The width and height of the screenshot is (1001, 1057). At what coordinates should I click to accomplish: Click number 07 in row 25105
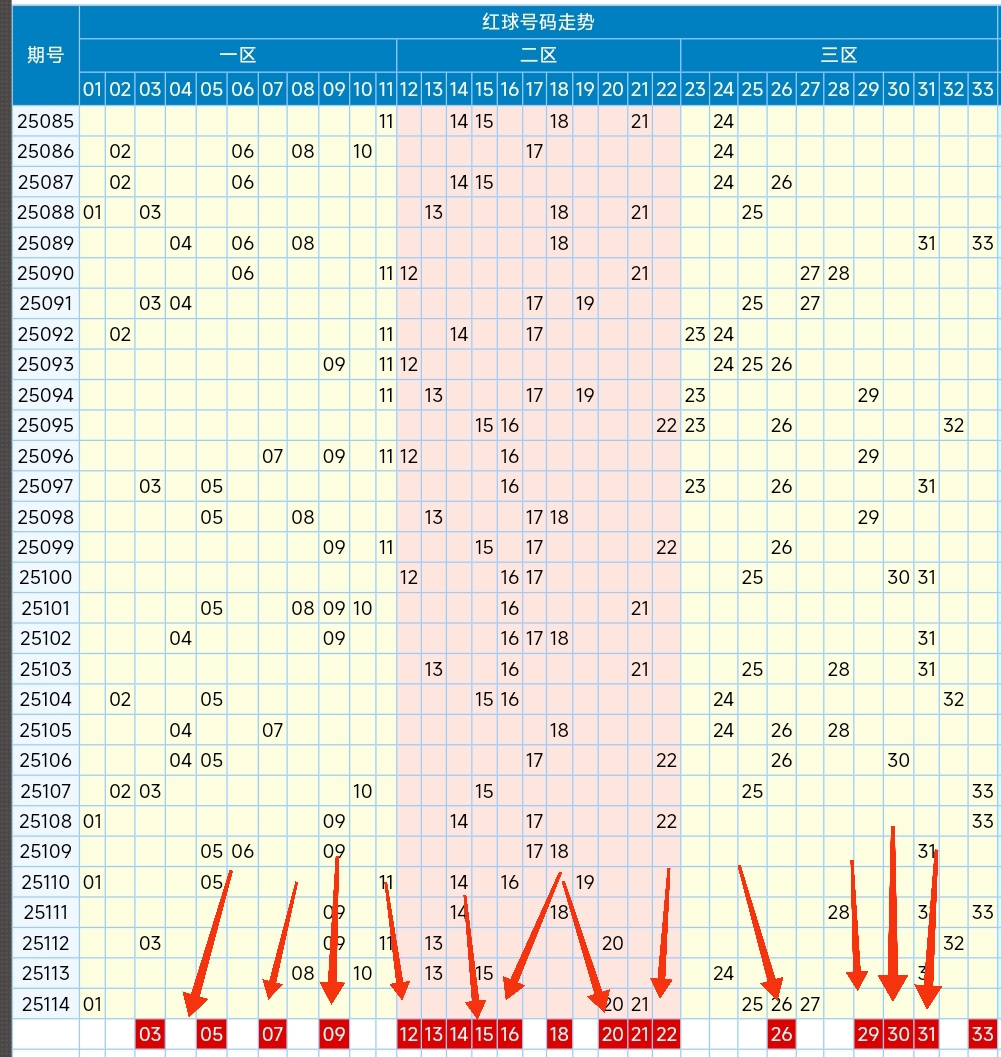[x=272, y=730]
